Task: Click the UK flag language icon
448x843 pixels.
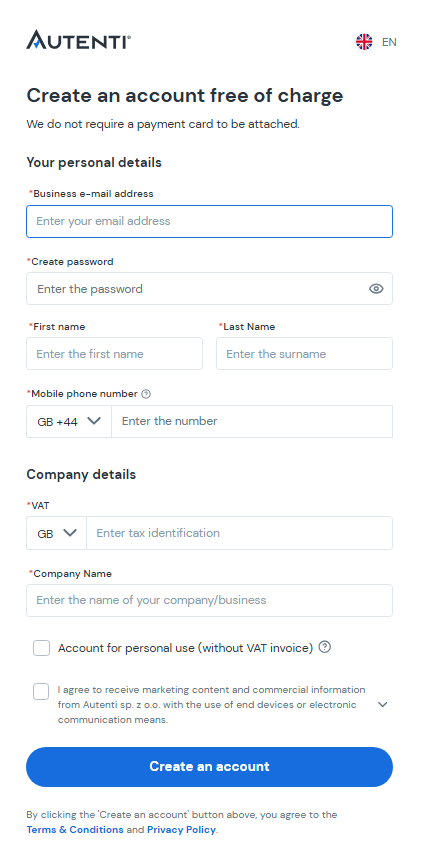Action: (x=364, y=42)
